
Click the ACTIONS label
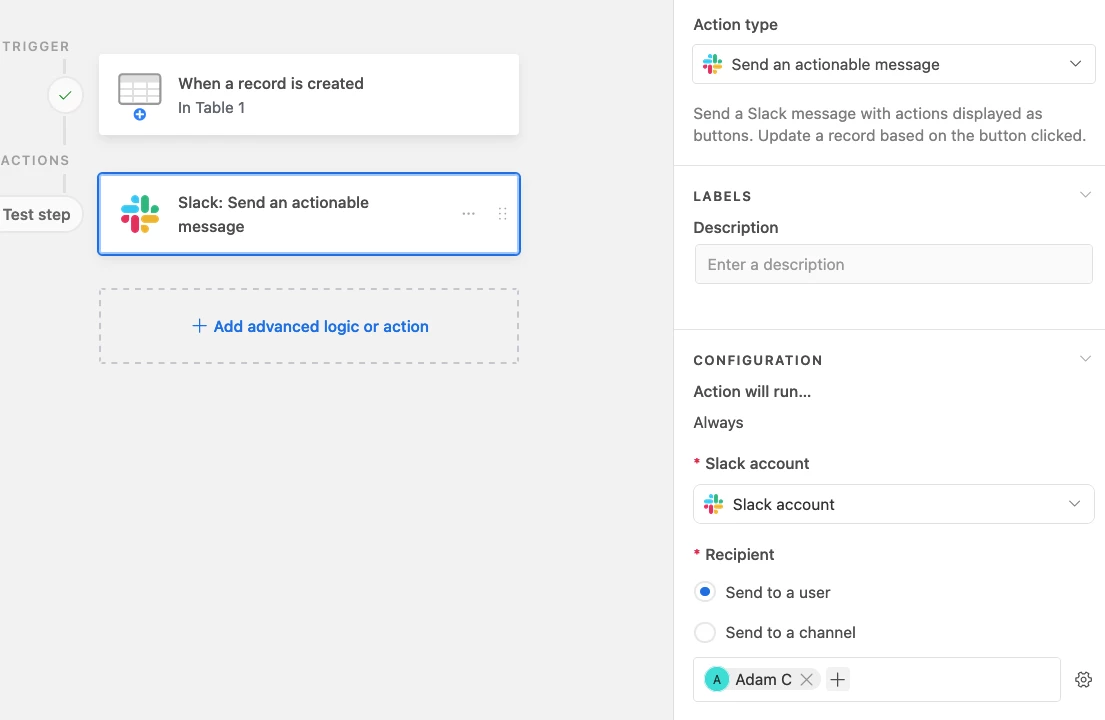coord(35,161)
